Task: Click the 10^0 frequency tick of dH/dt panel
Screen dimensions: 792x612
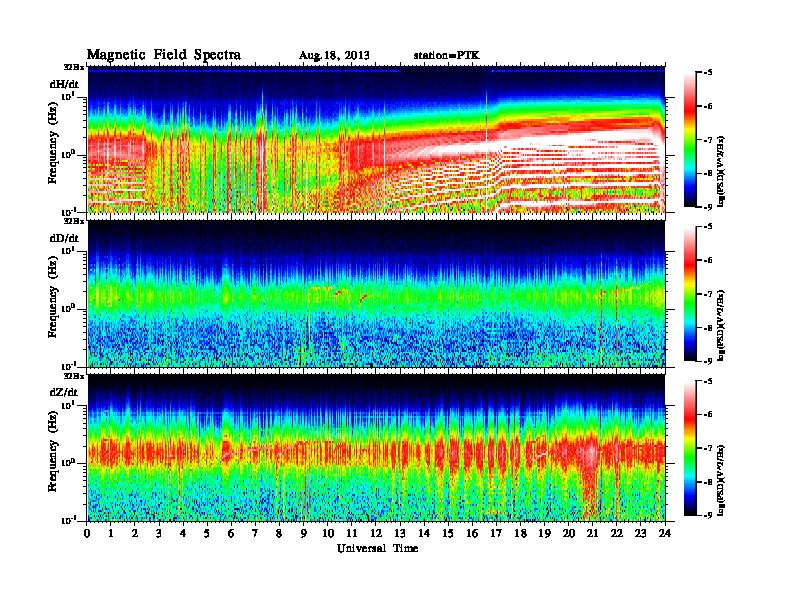Action: tap(68, 154)
